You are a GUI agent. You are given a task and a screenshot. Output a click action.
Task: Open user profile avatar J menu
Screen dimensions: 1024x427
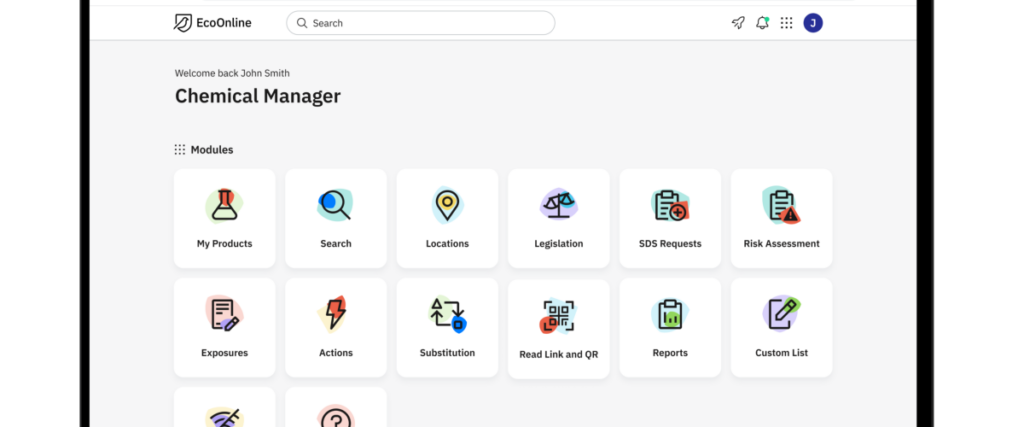coord(813,23)
